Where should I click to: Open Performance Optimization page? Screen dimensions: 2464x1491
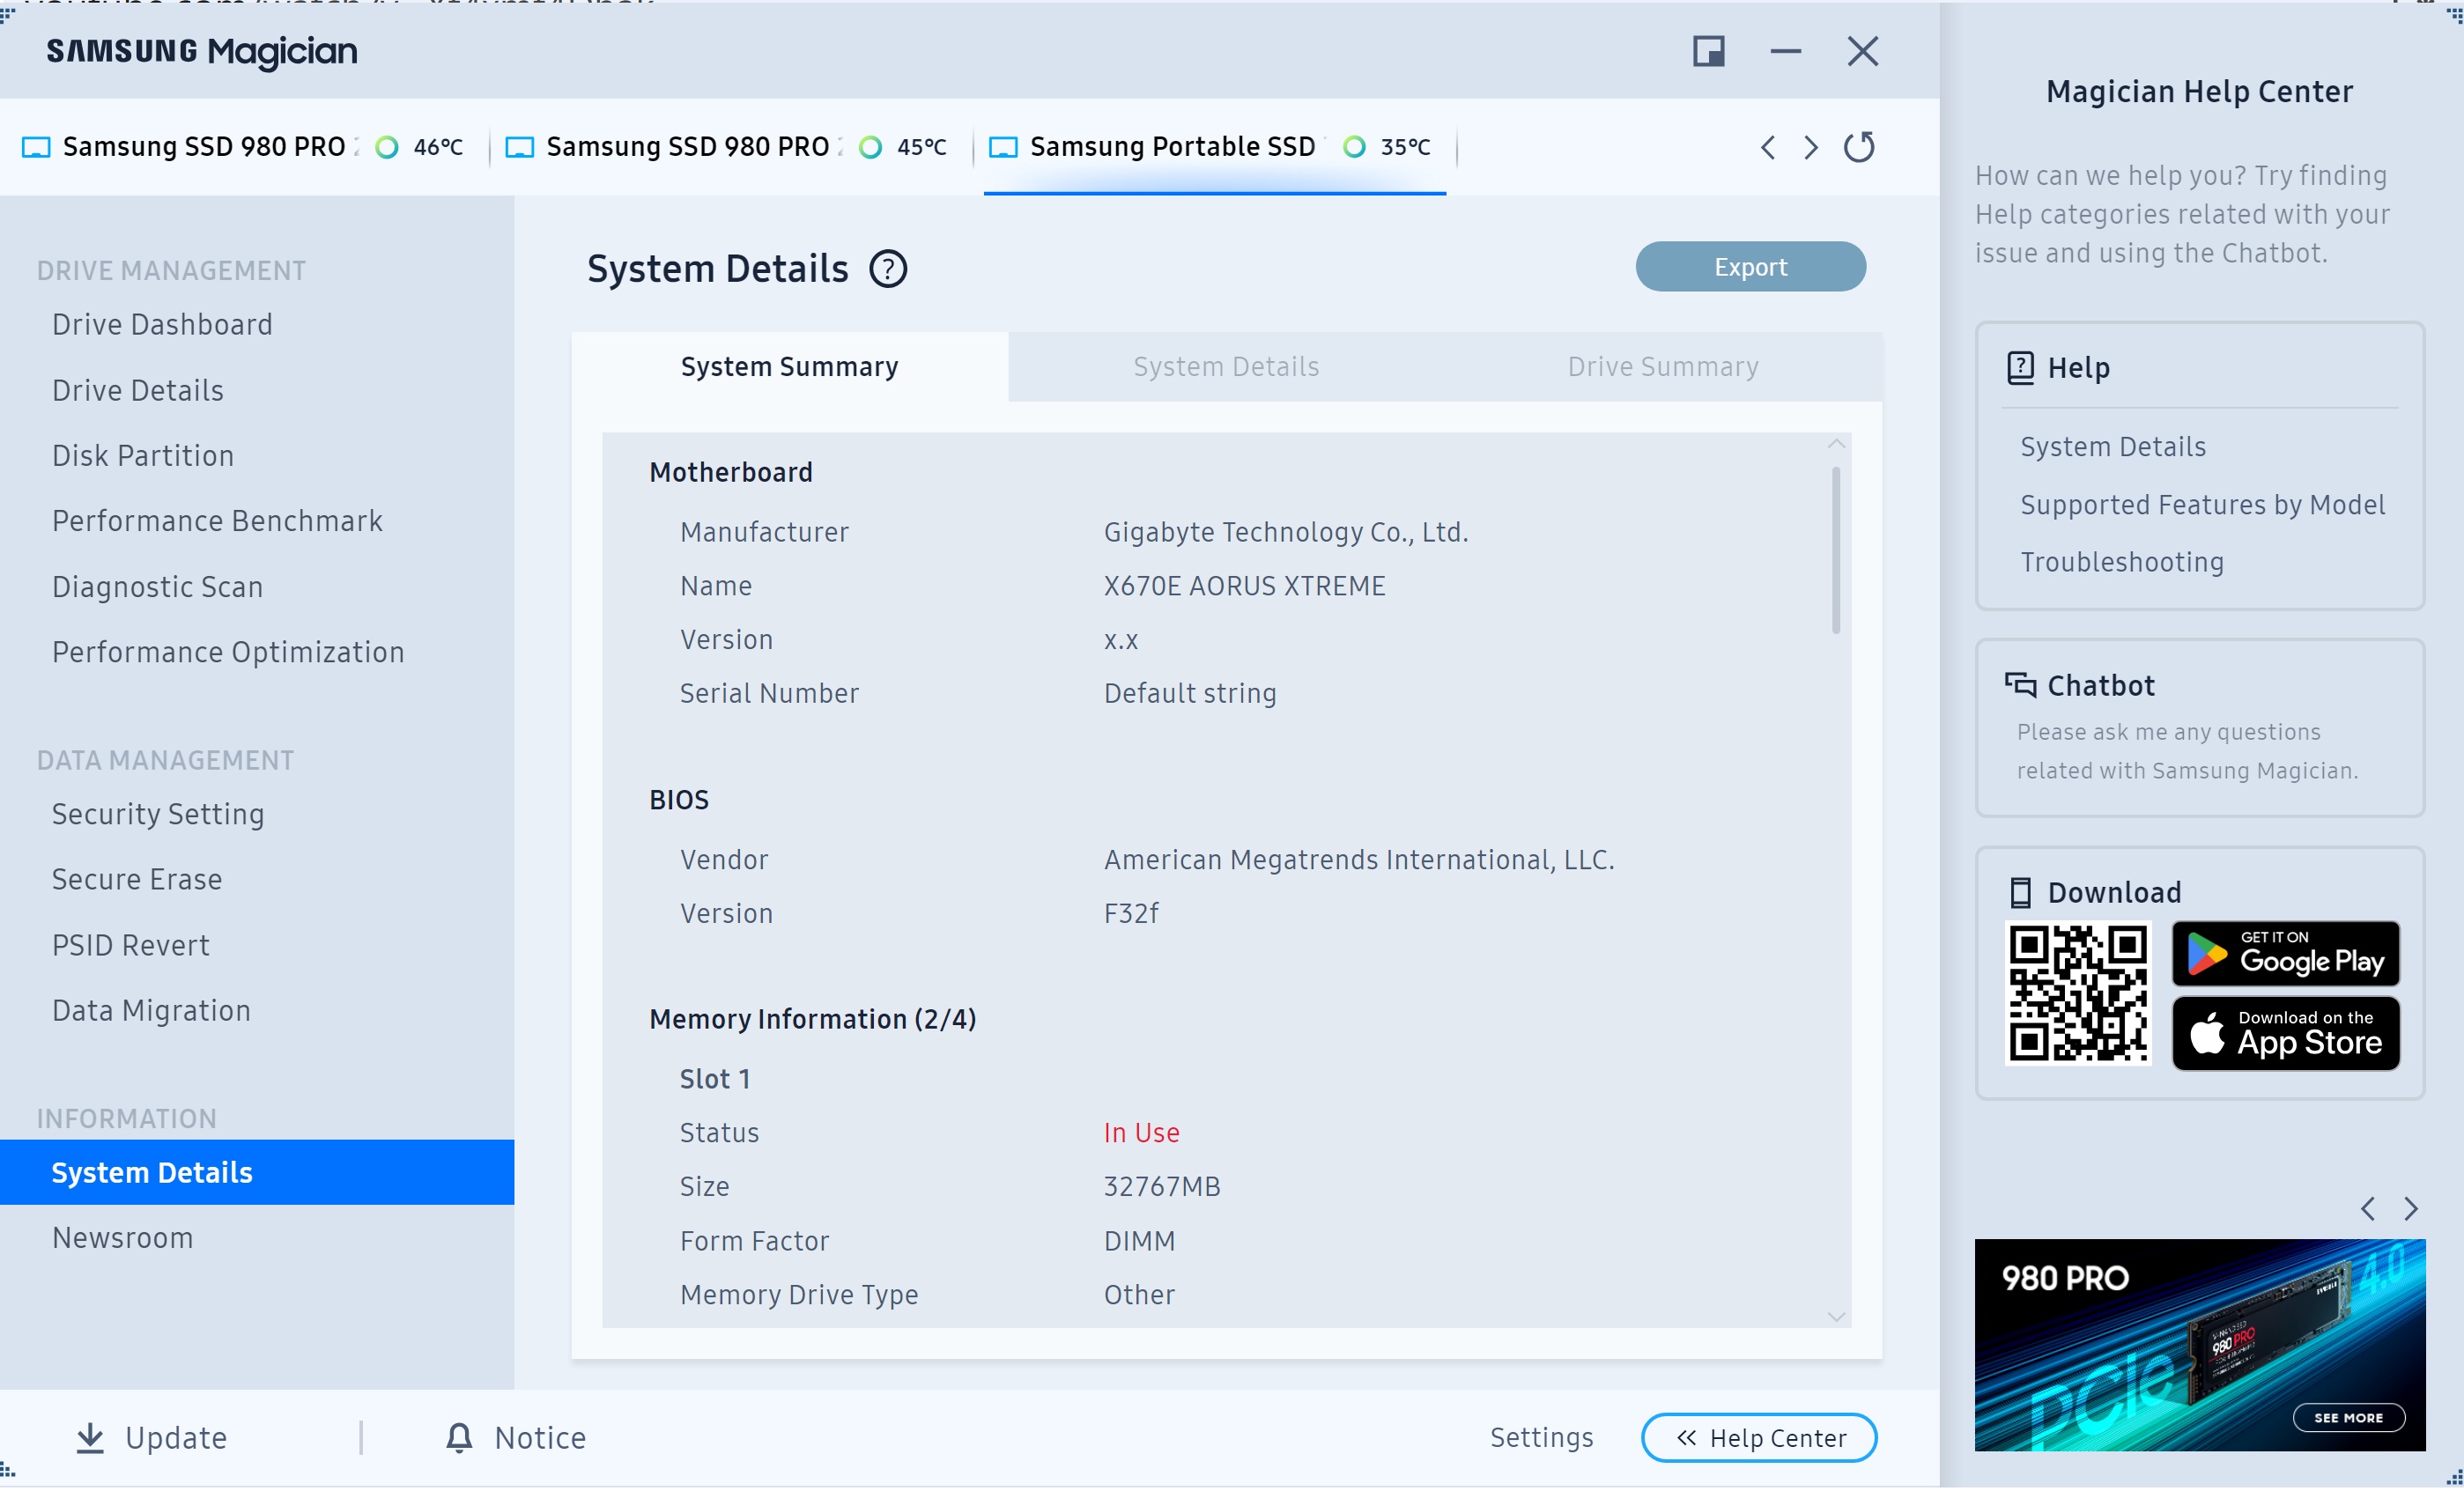click(228, 652)
